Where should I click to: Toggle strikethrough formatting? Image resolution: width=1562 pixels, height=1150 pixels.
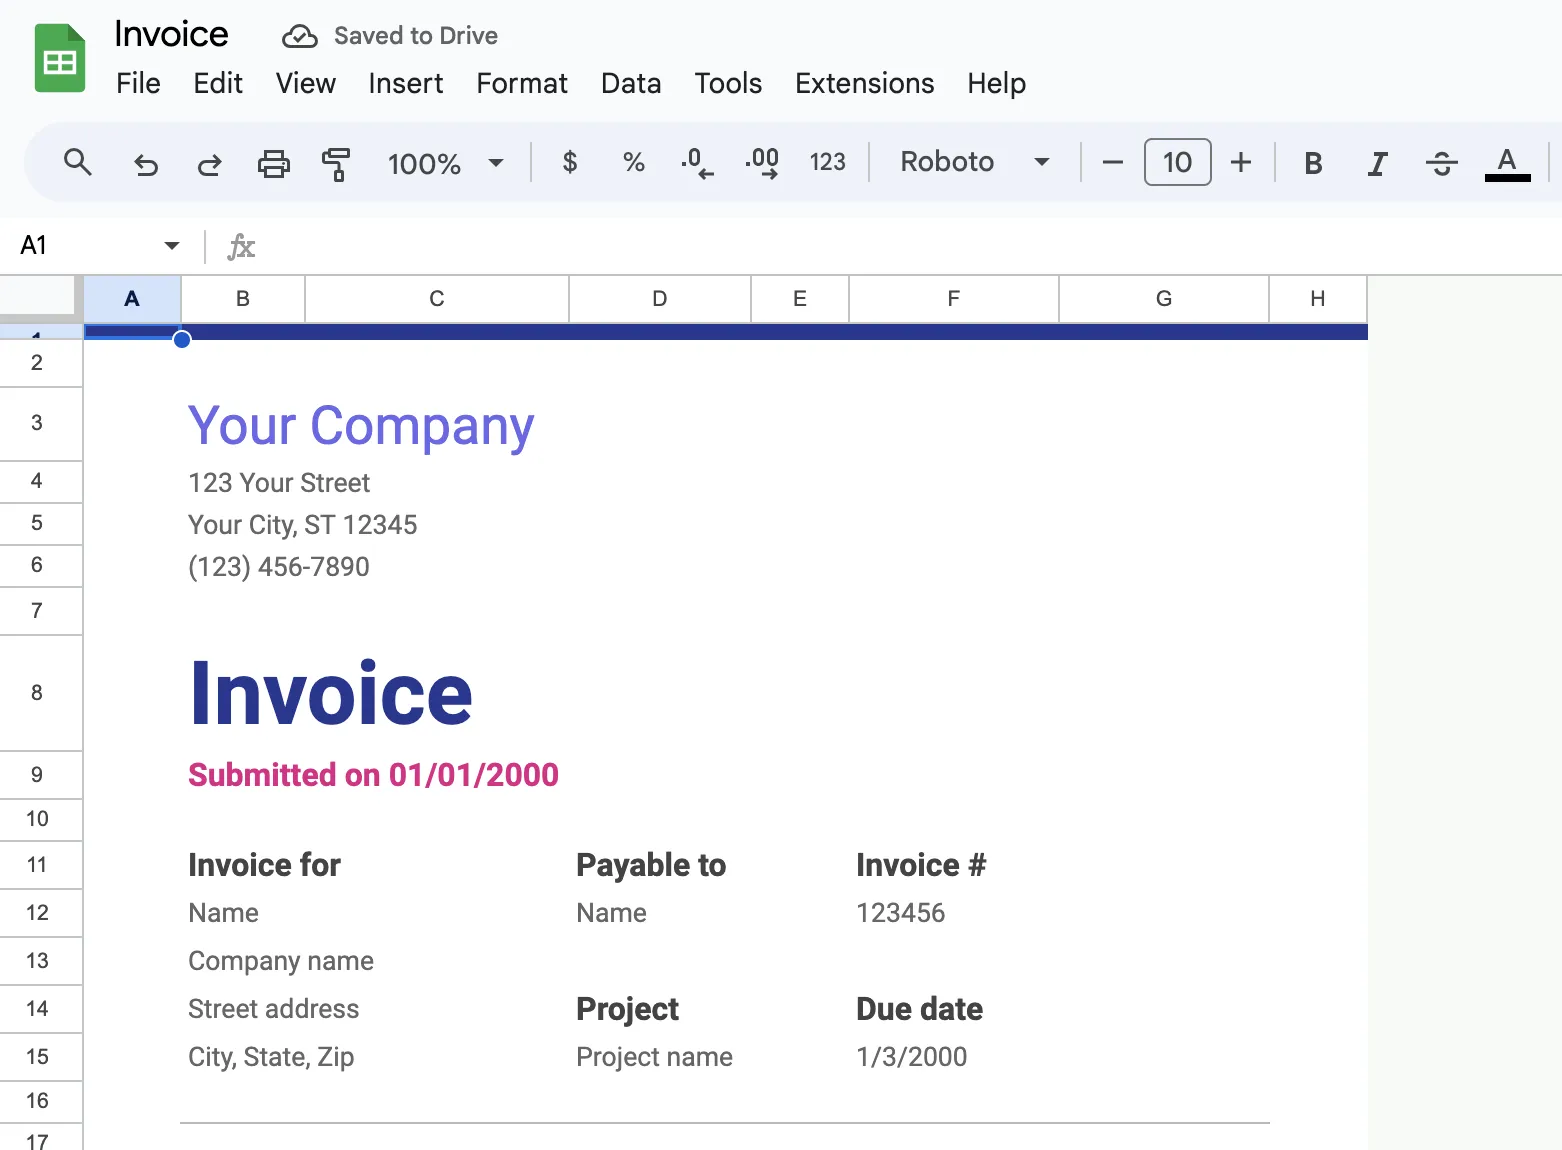[x=1442, y=163]
